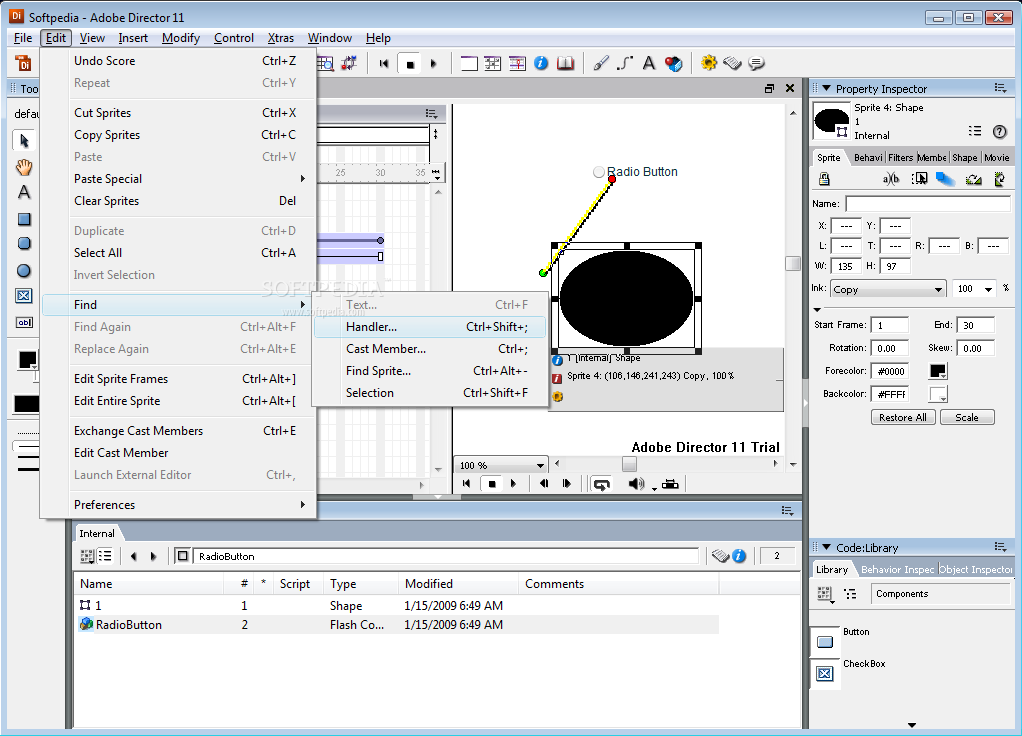Open the Cast window toolbar icon
The image size is (1022, 736).
click(x=493, y=63)
